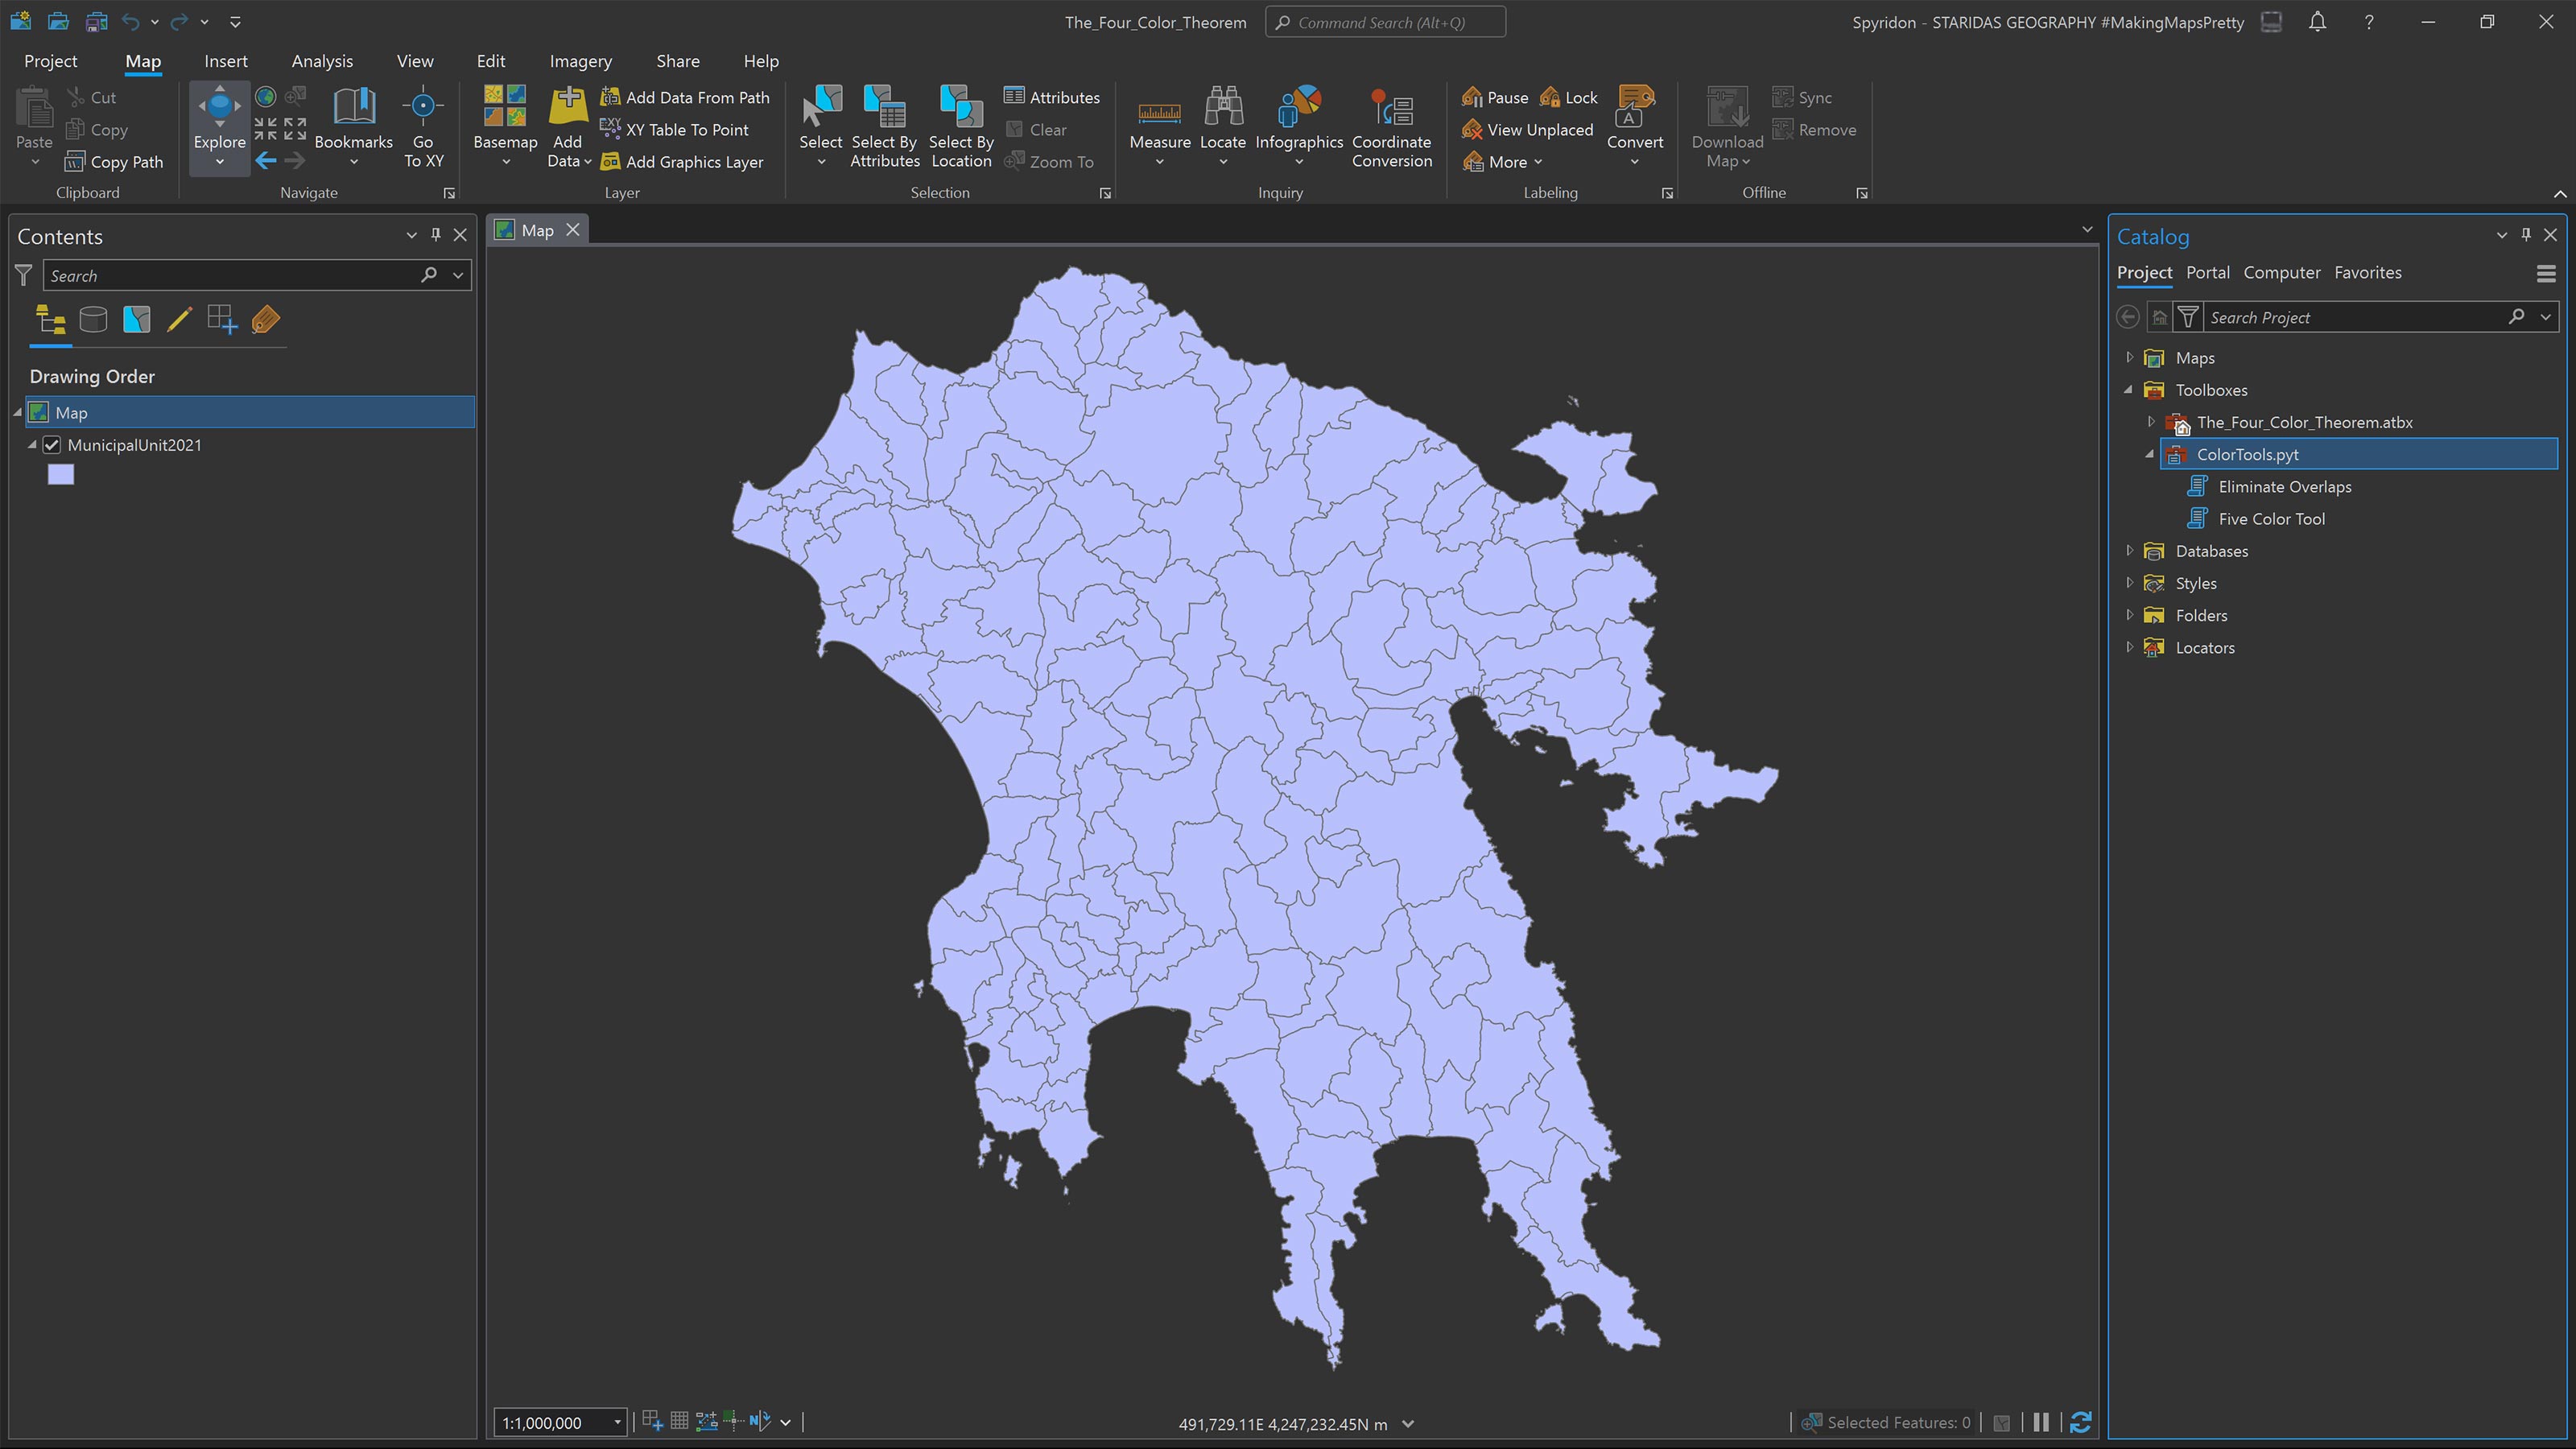
Task: Uncheck the MunicipalUnit2021 layer visibility checkbox
Action: (x=52, y=445)
